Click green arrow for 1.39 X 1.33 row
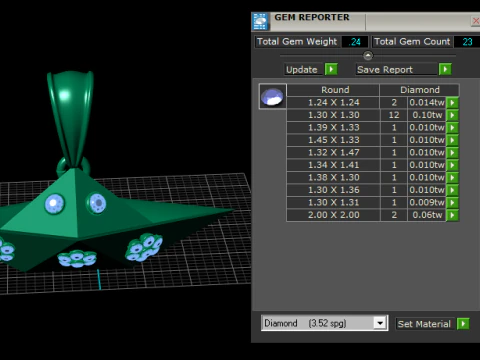Screen dimensions: 480x360 click(x=452, y=127)
